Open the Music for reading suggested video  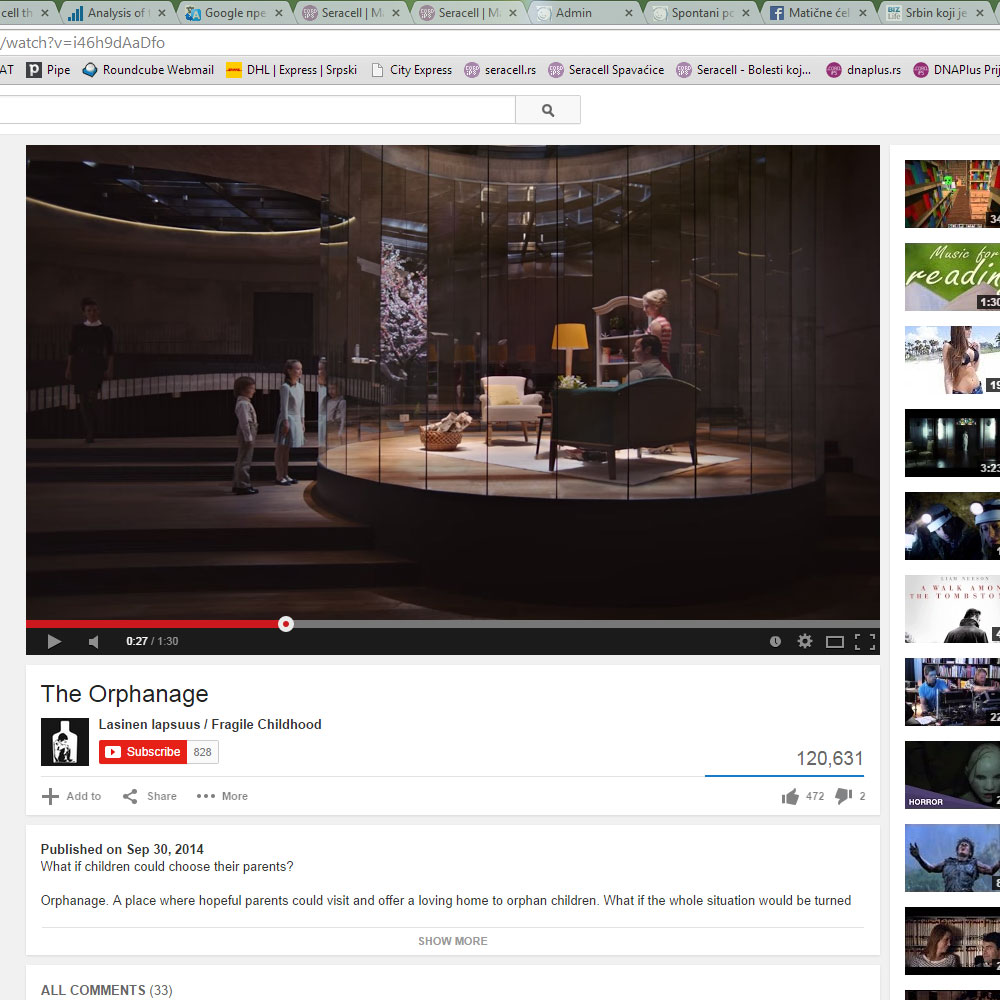tap(952, 277)
